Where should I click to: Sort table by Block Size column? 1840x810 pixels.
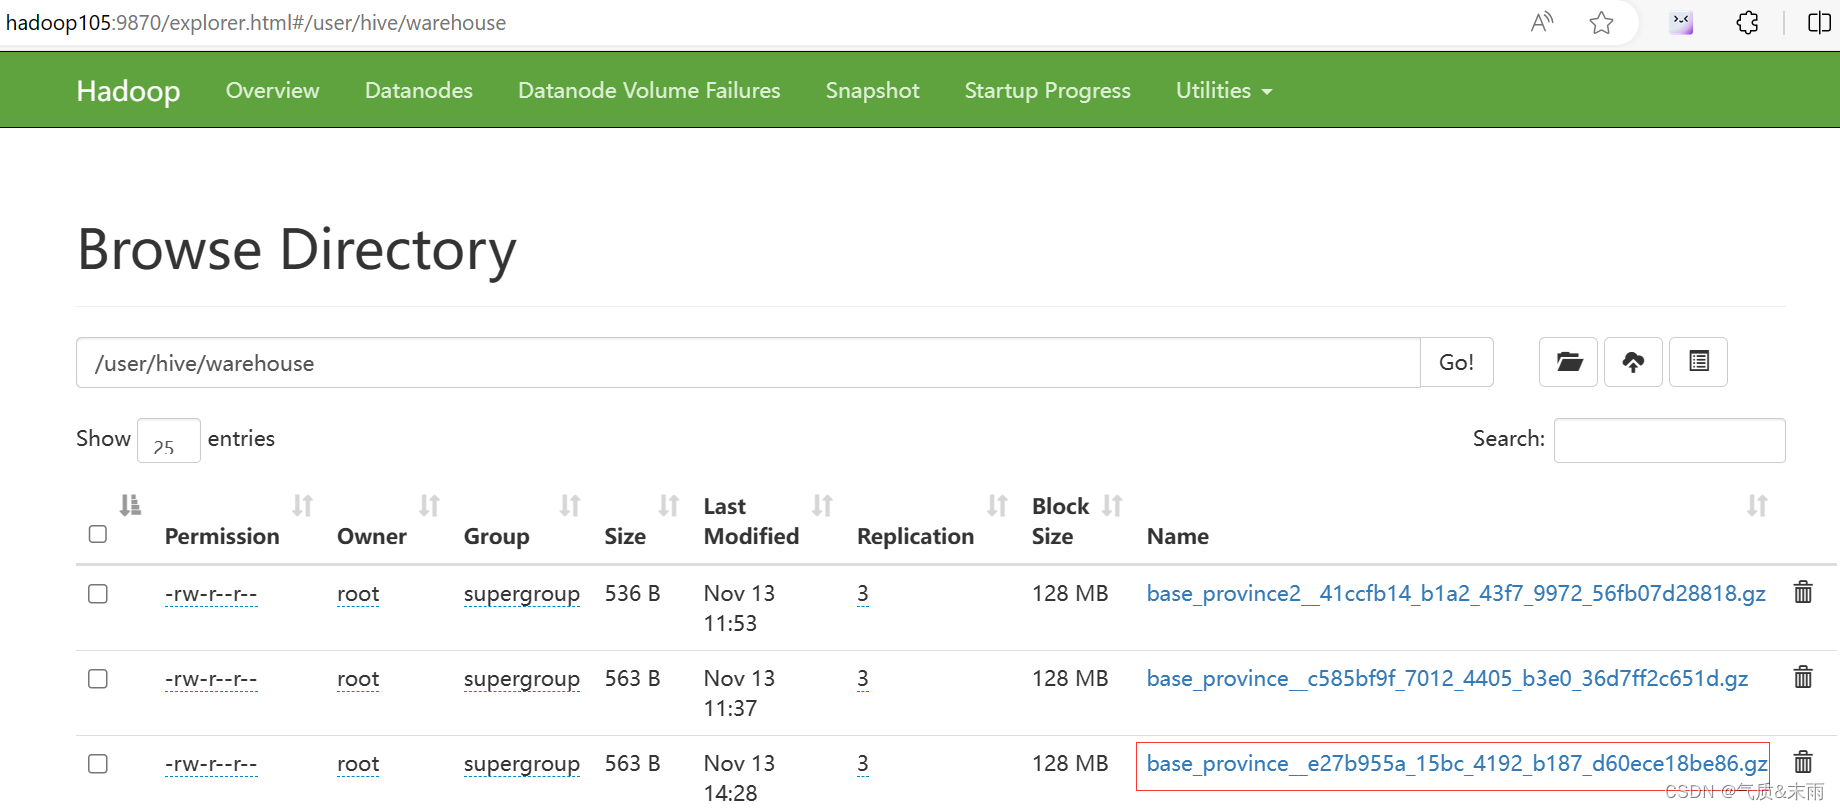coord(1112,505)
